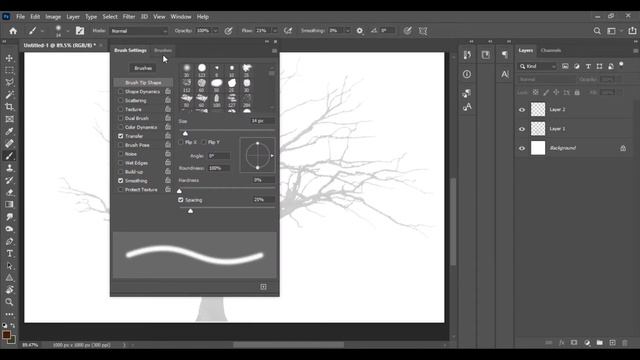Select Brush Tip Shape option
640x360 pixels.
click(x=143, y=82)
